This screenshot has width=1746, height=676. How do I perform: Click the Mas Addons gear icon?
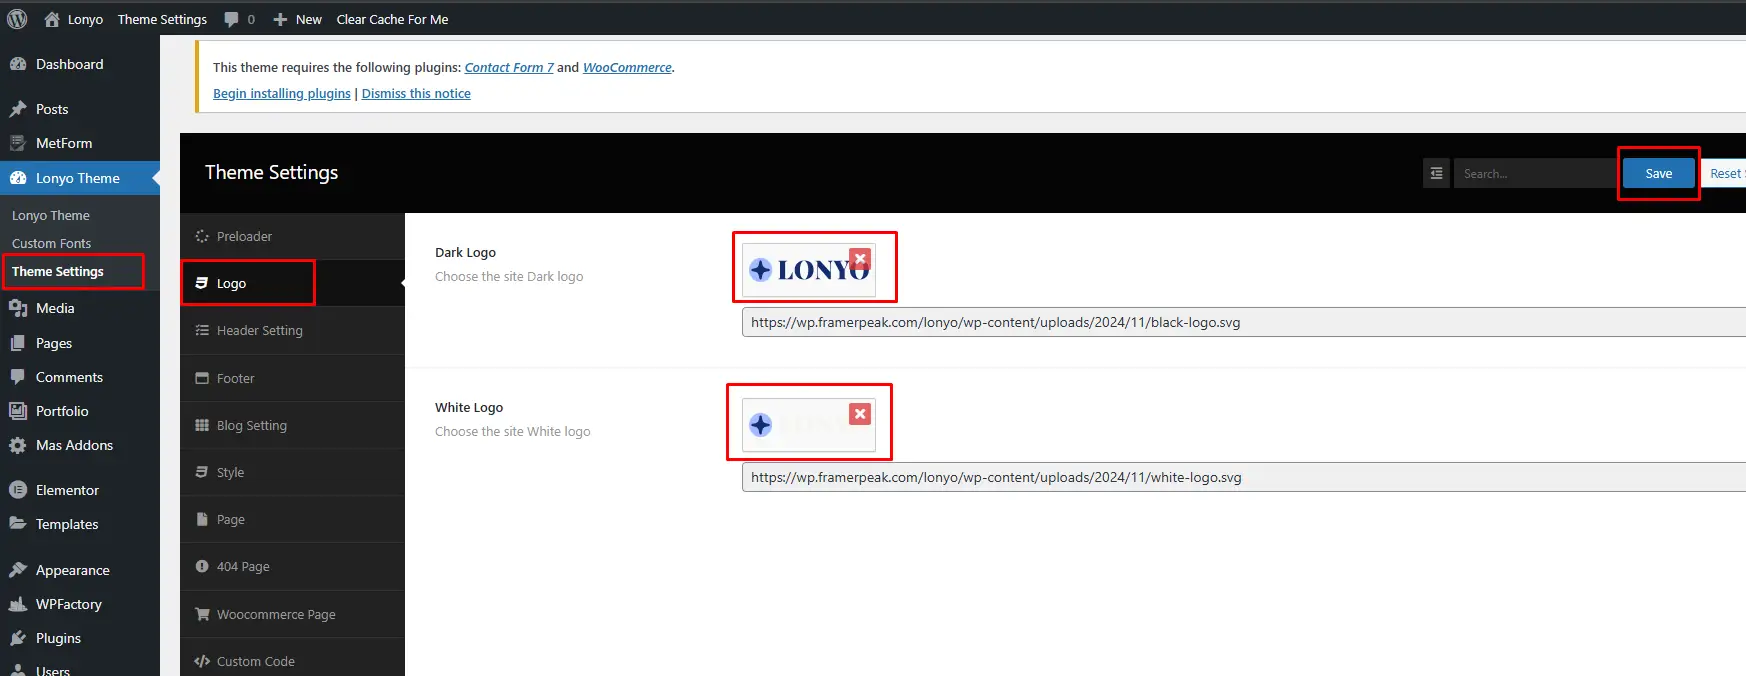tap(18, 445)
